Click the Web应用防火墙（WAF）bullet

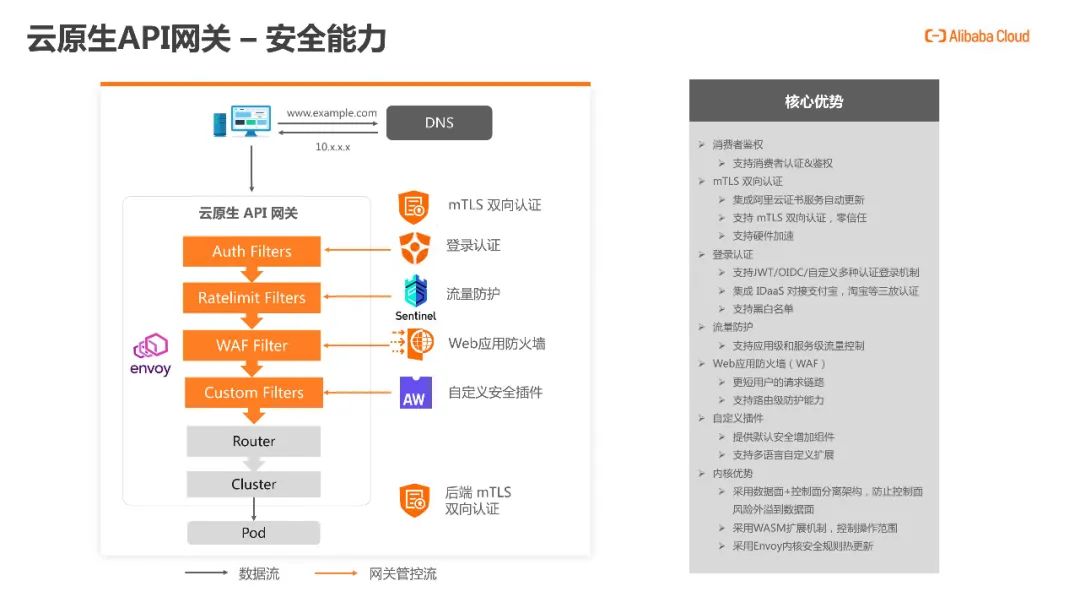(769, 364)
